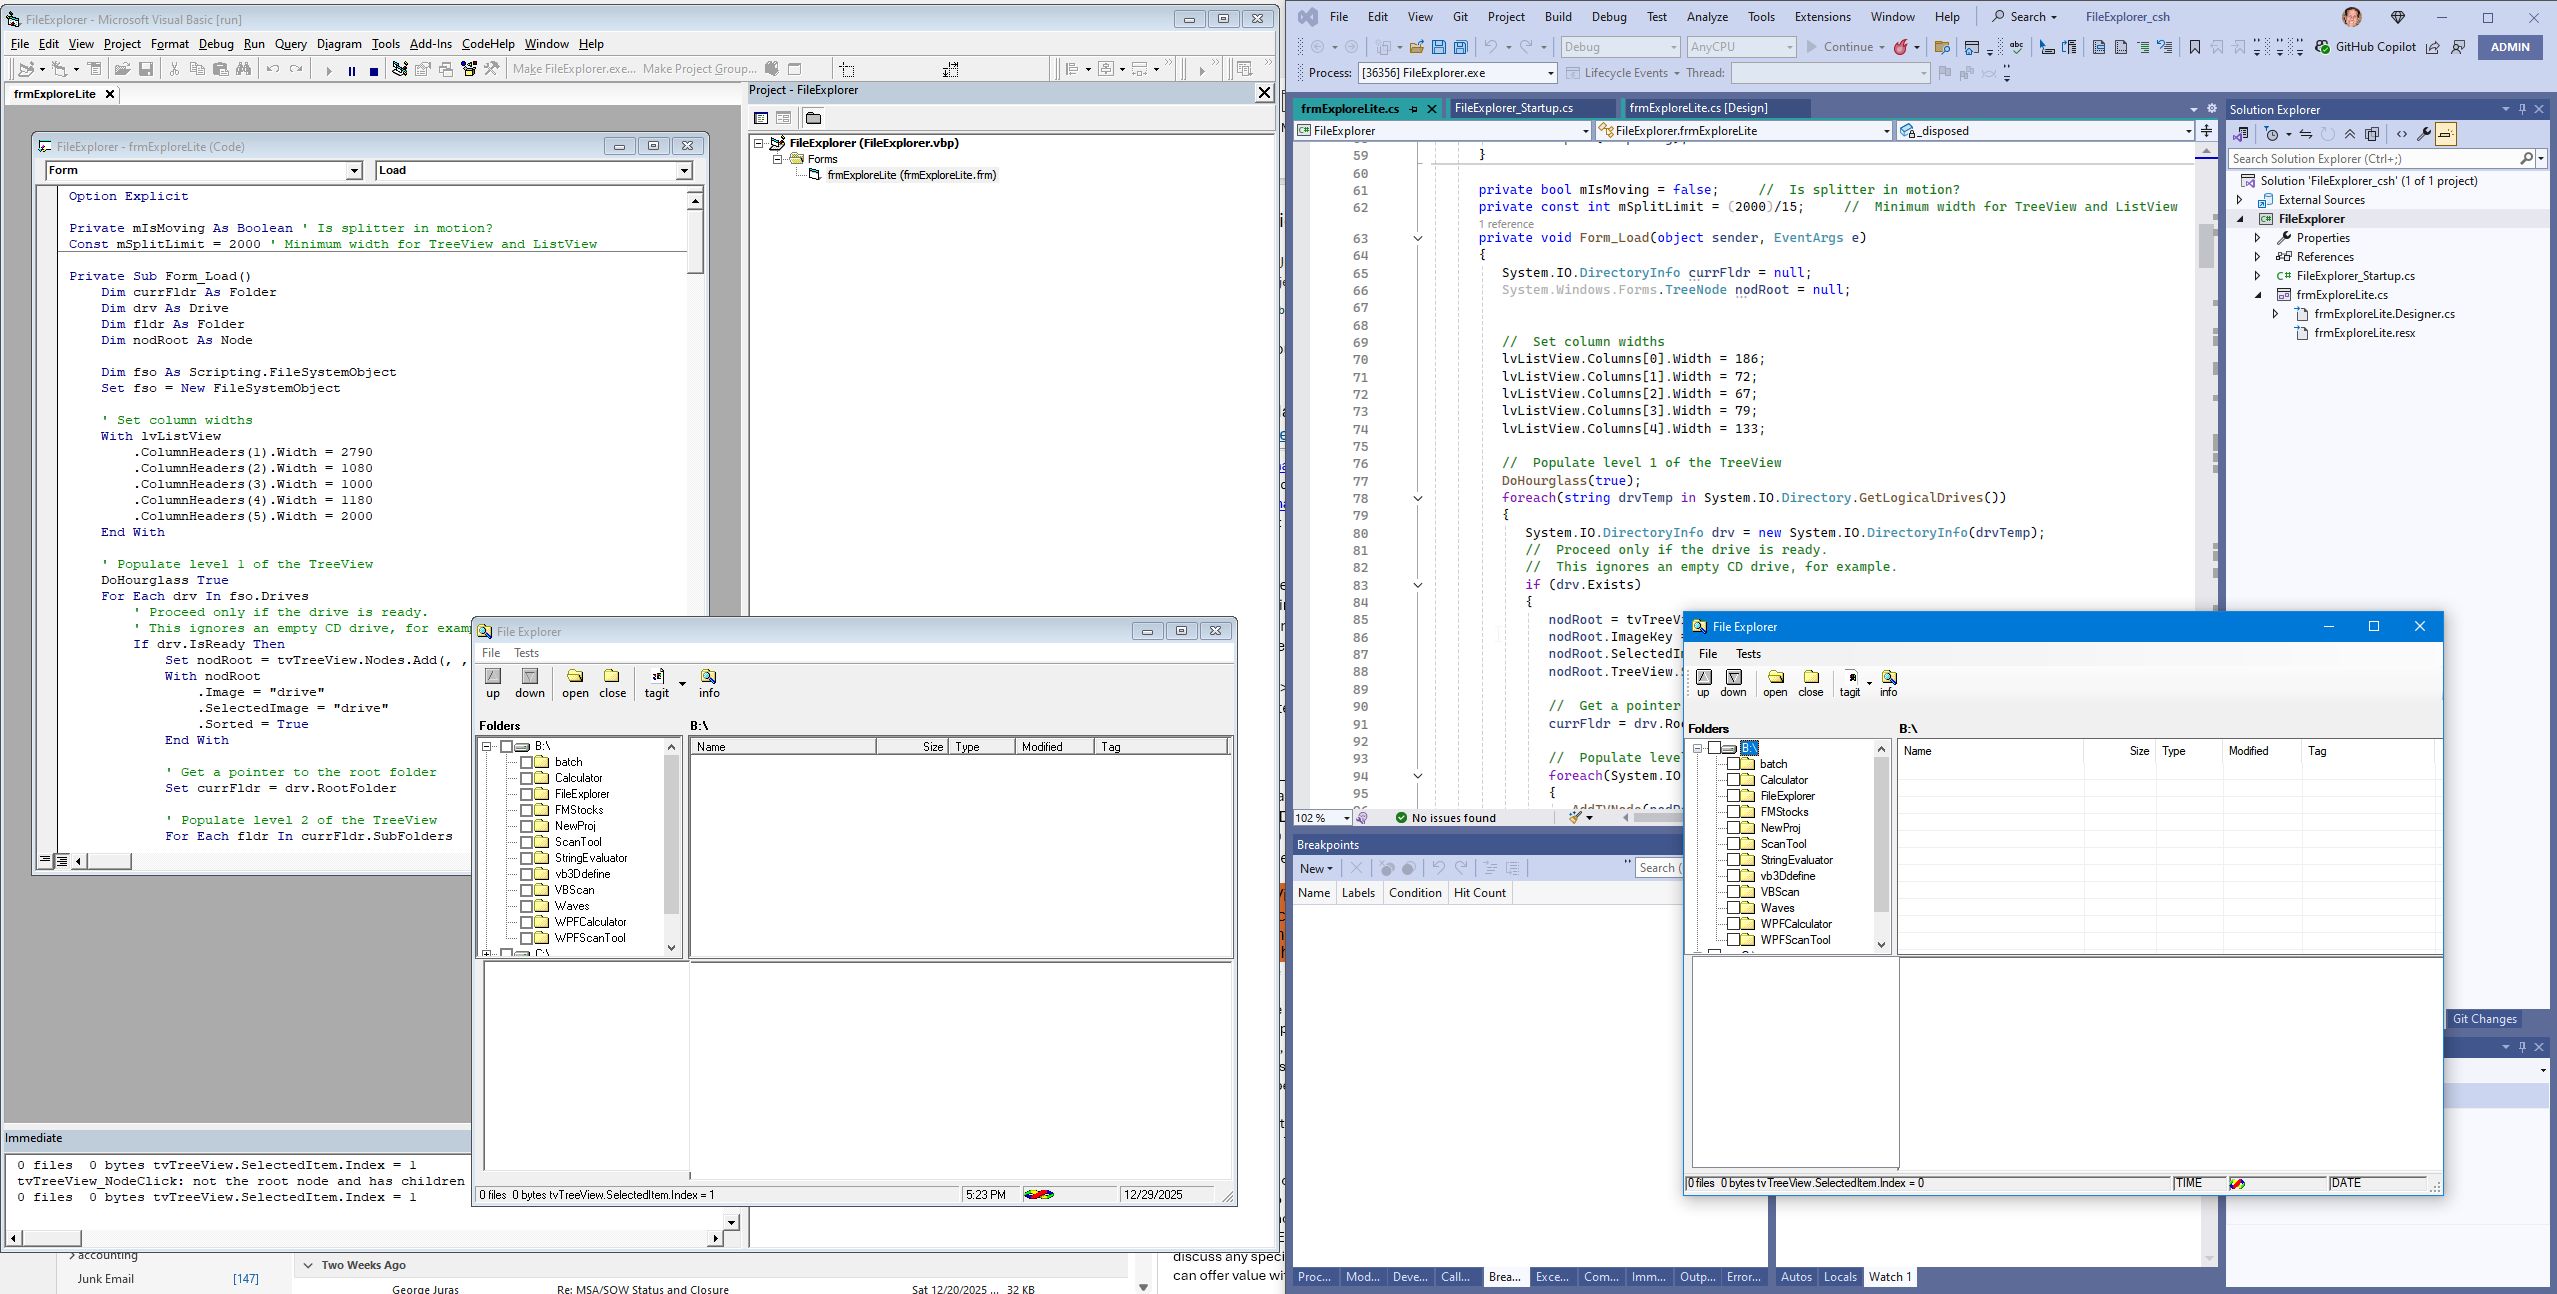Expand the References node in Solution Explorer

[2259, 256]
